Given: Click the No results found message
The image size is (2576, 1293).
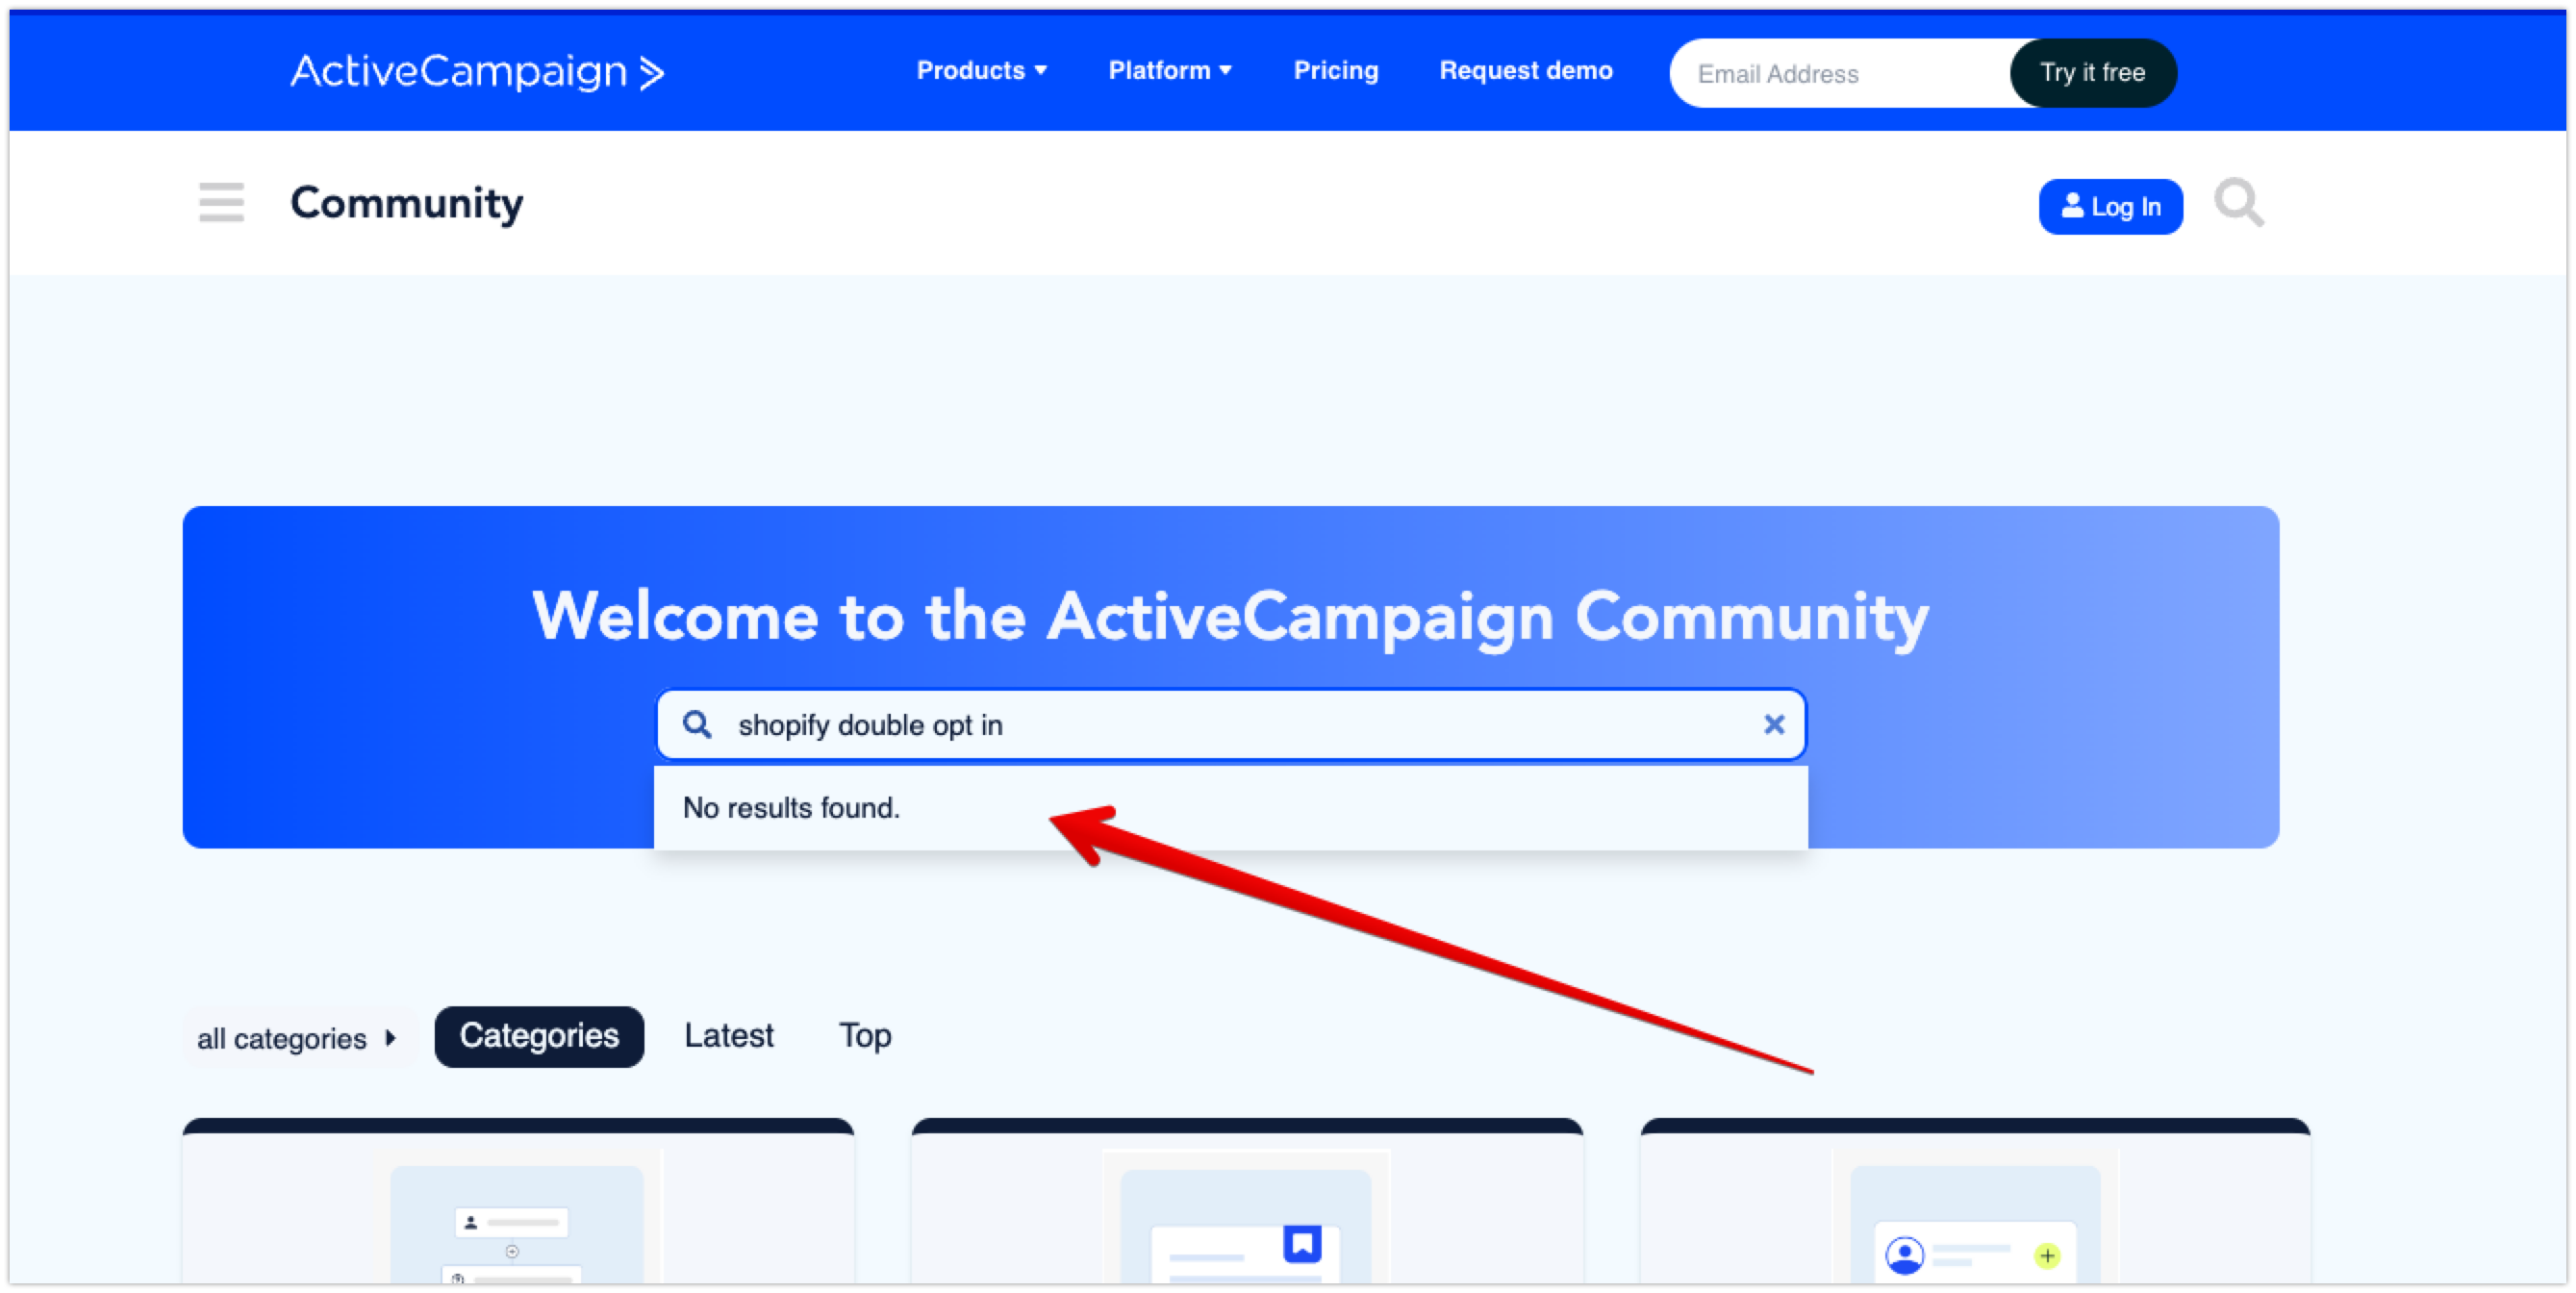Looking at the screenshot, I should tap(791, 808).
